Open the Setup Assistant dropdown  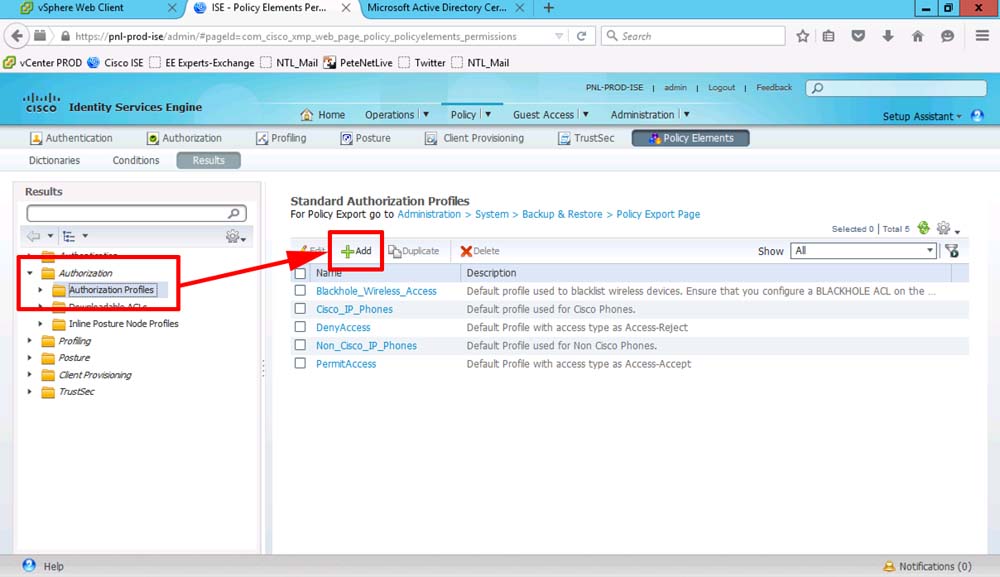tap(922, 116)
